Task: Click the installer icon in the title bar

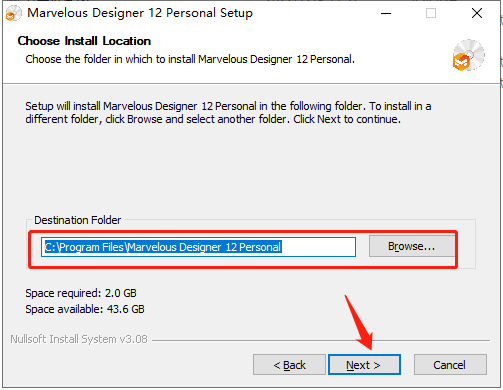Action: tap(13, 13)
